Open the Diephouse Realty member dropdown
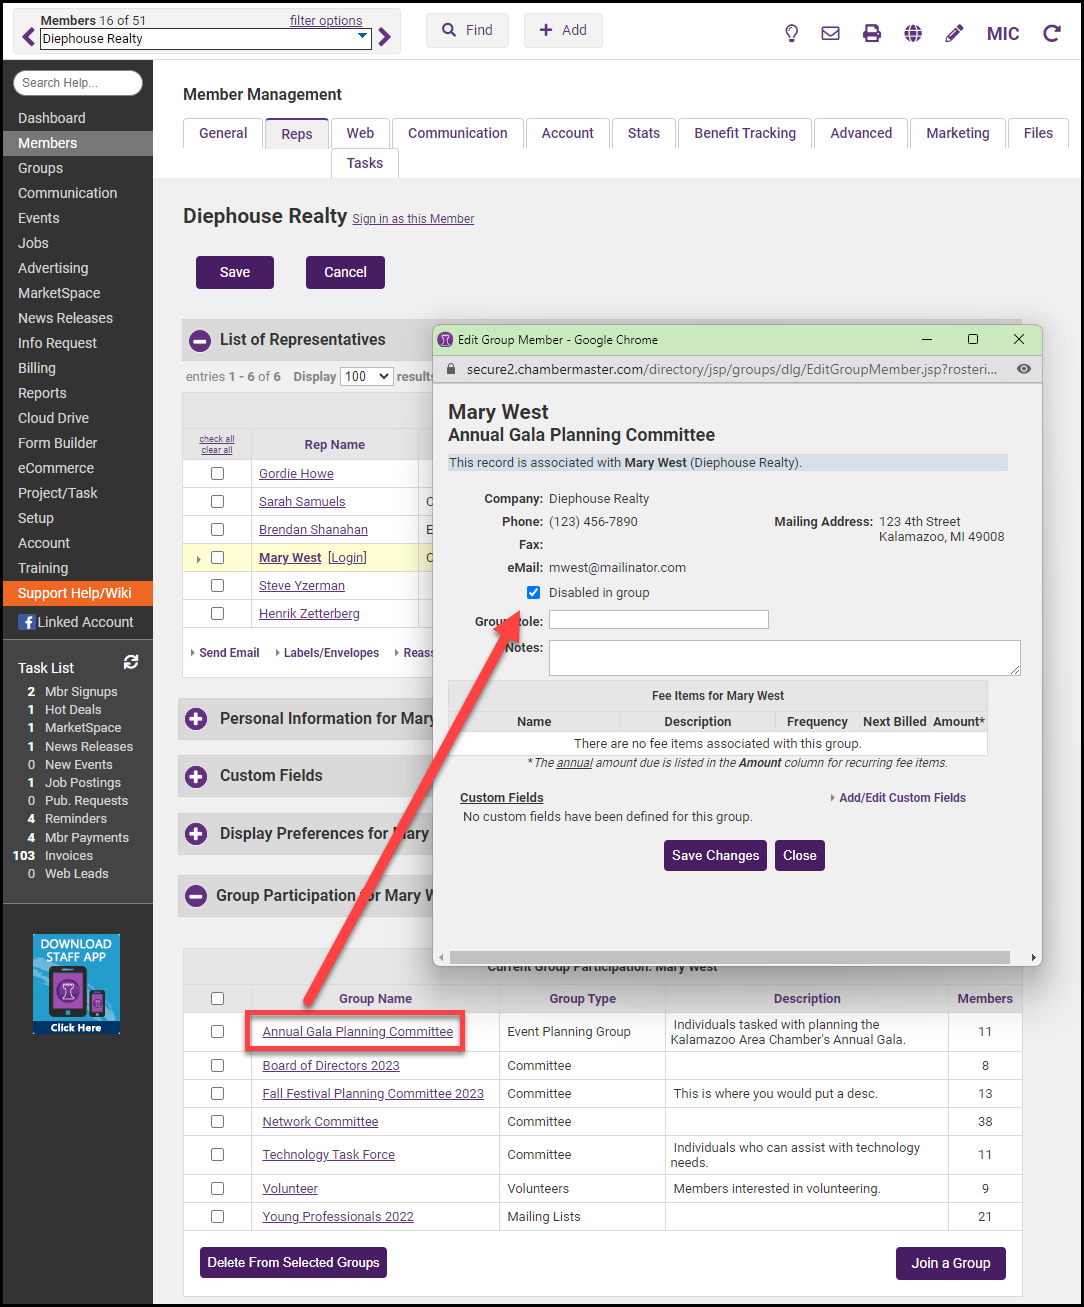 pyautogui.click(x=205, y=39)
